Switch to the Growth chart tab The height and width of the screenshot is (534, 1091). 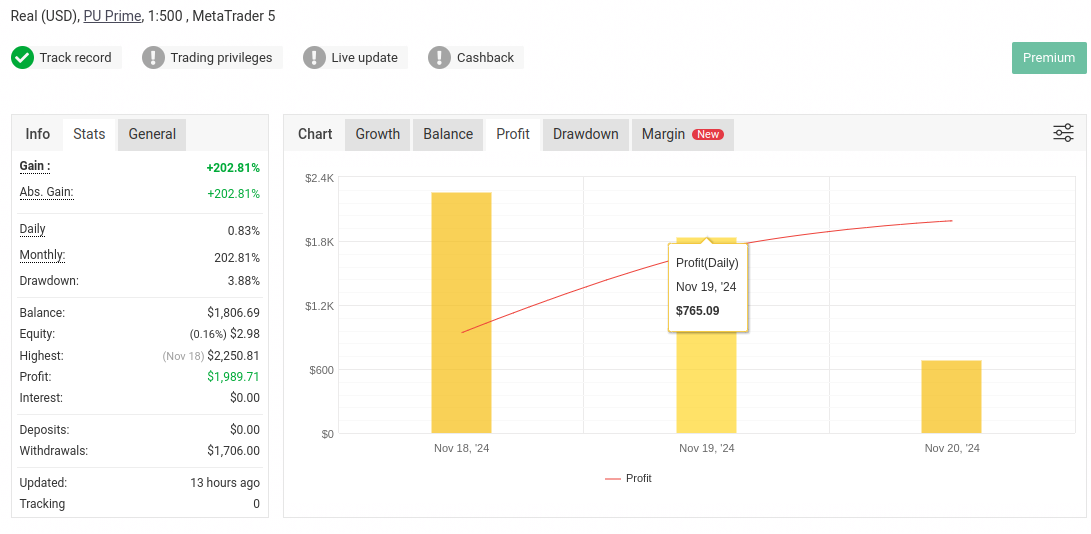377,134
